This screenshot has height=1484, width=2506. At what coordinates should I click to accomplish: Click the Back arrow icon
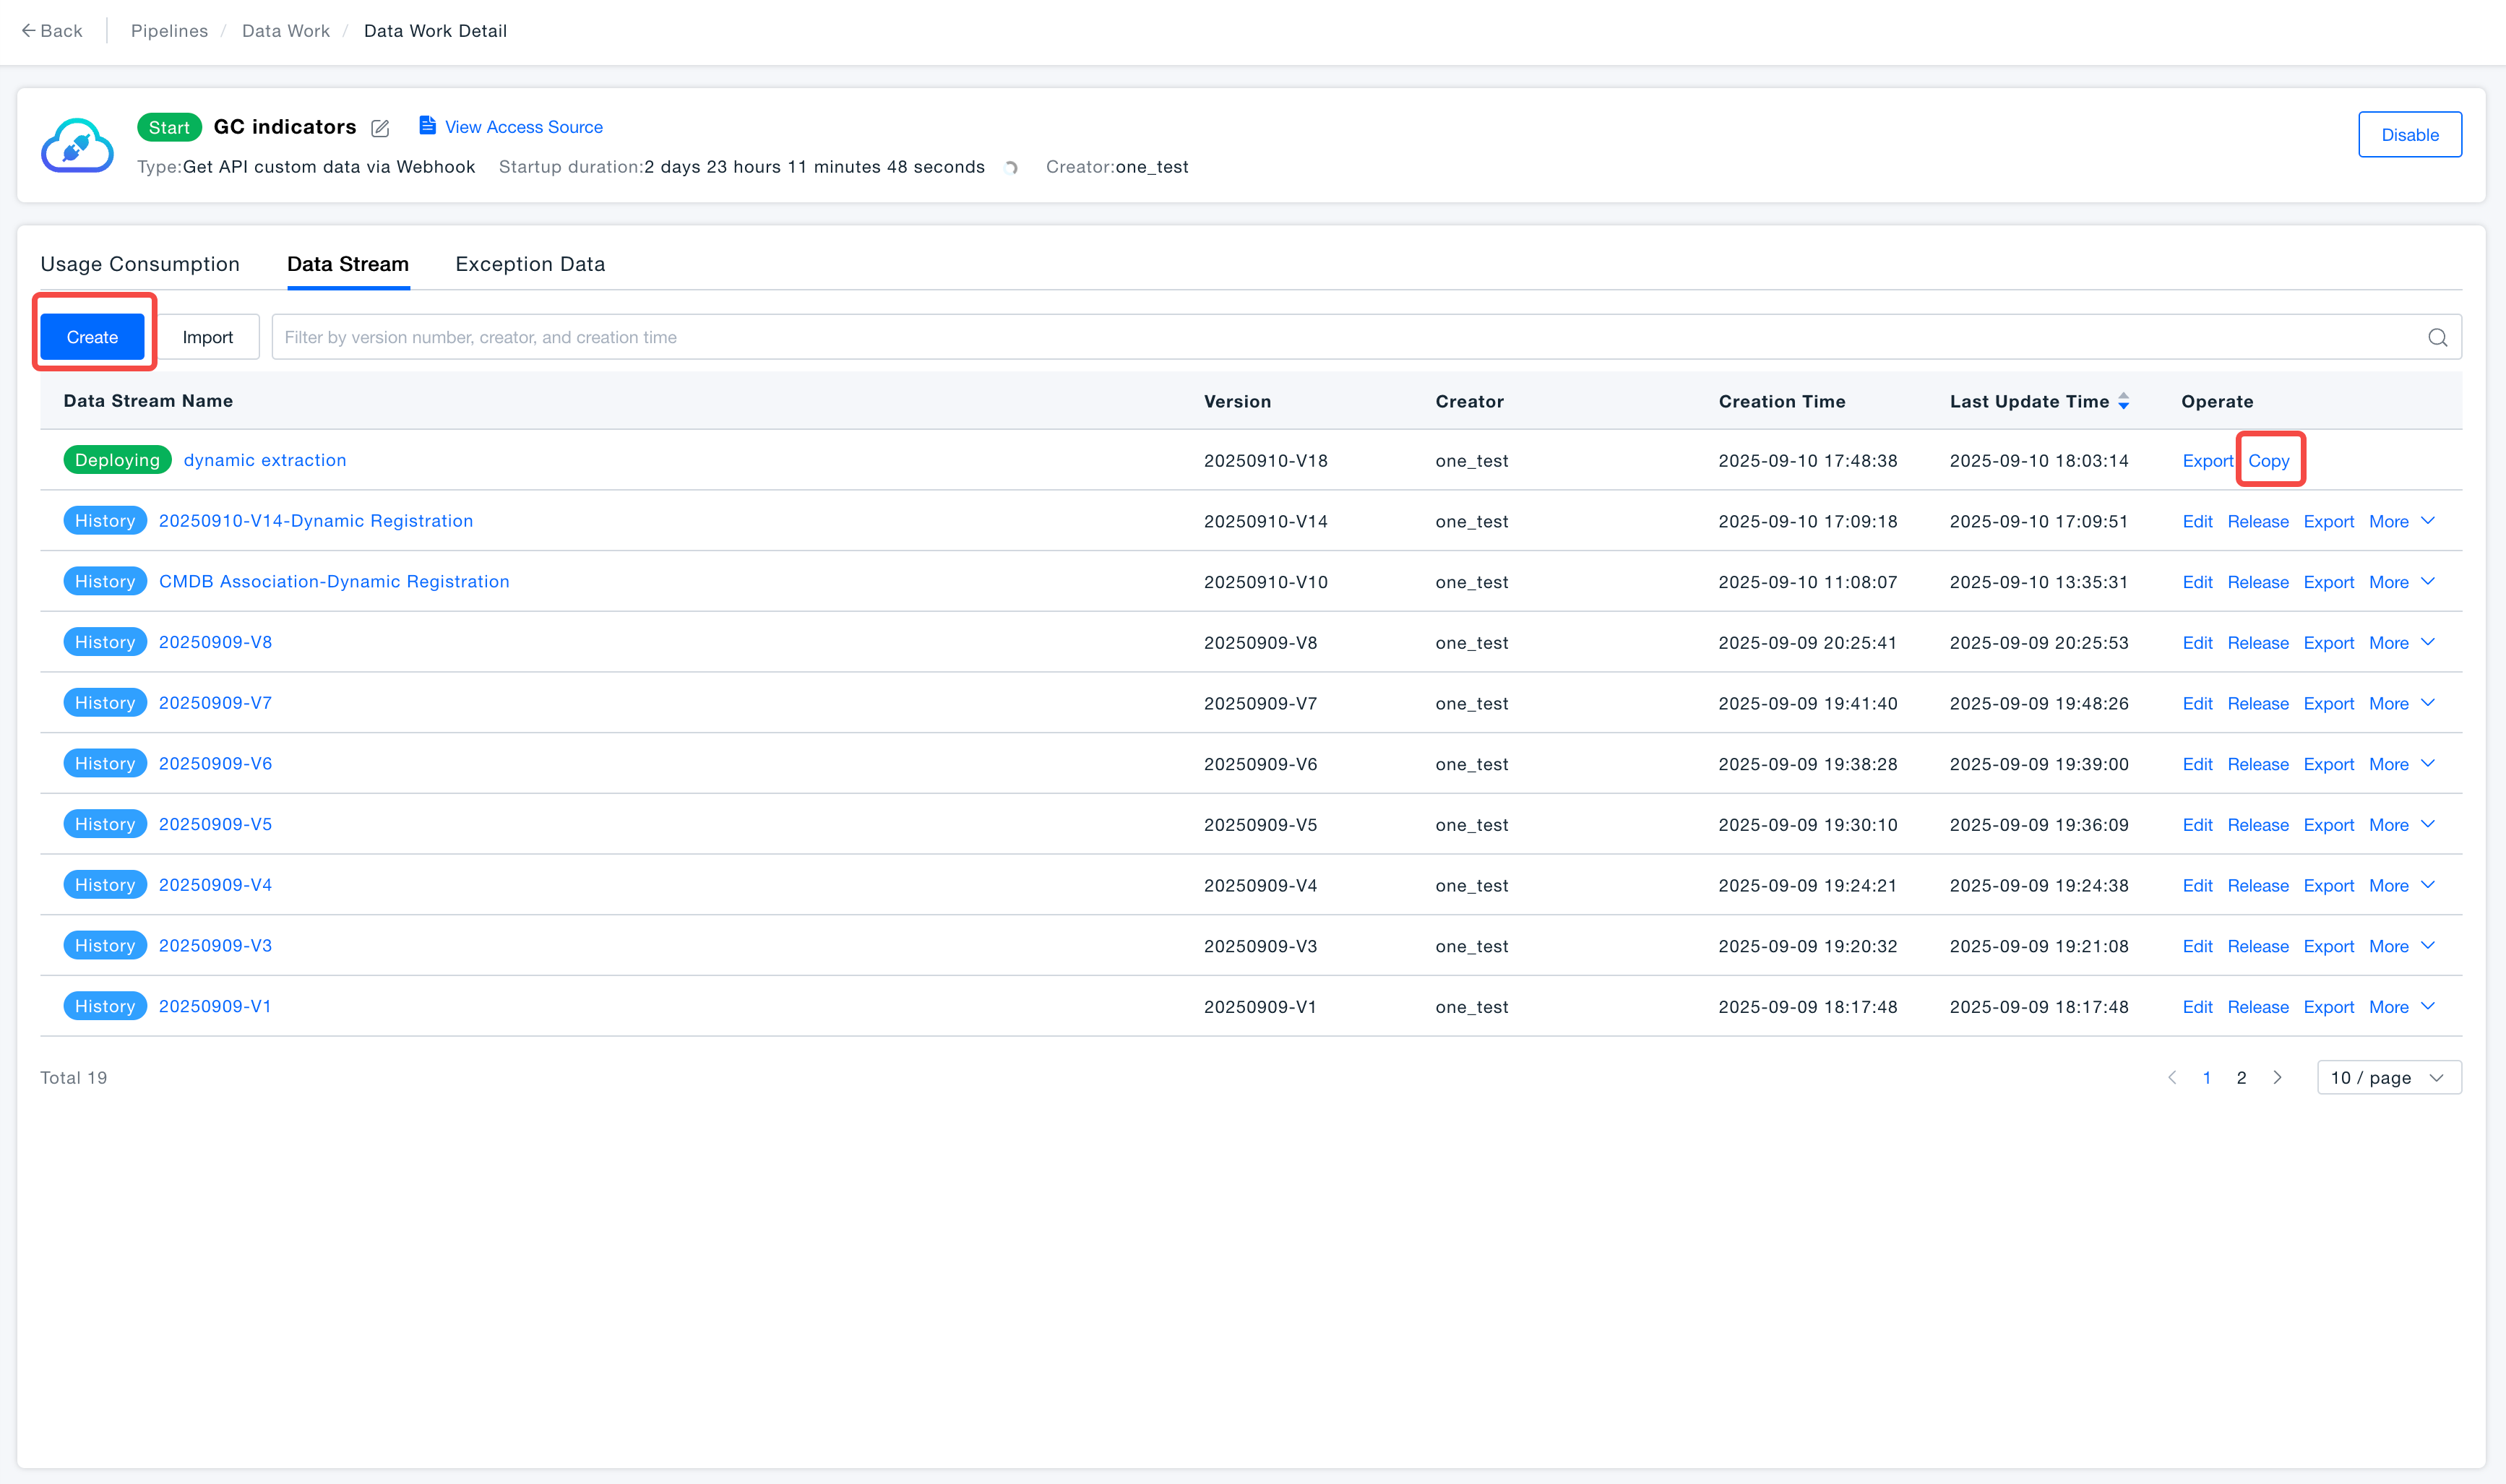(28, 31)
